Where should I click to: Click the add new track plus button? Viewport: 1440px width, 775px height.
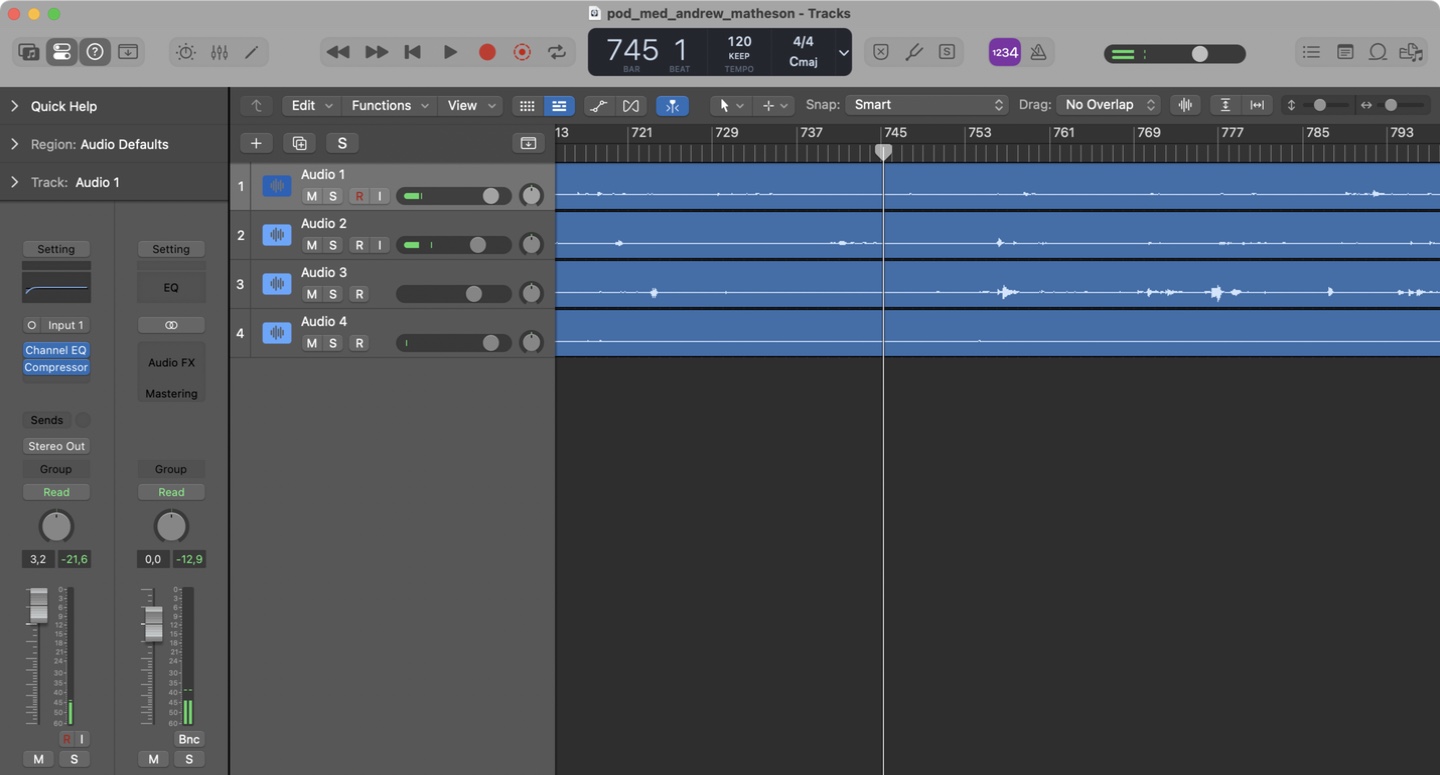(x=256, y=143)
